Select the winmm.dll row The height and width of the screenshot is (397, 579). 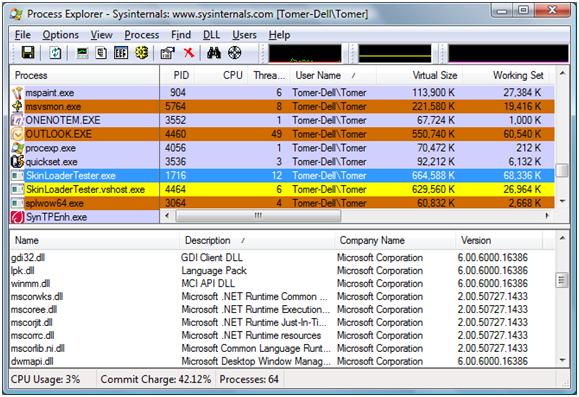(282, 283)
